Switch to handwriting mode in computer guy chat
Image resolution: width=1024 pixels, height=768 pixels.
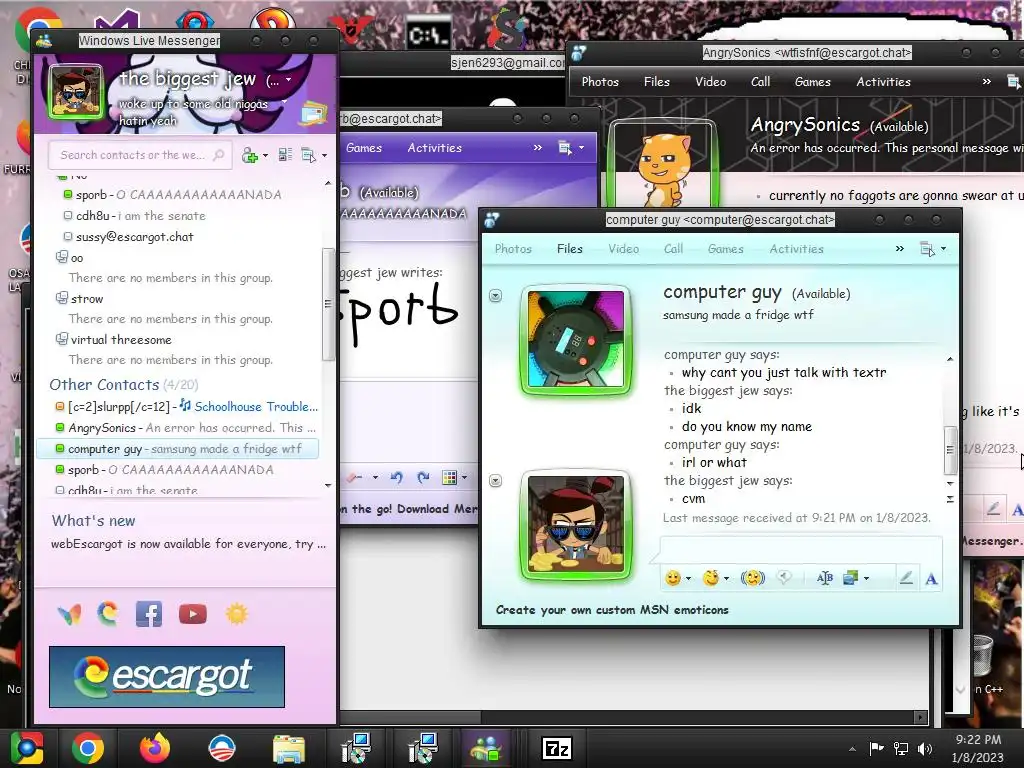(x=906, y=578)
